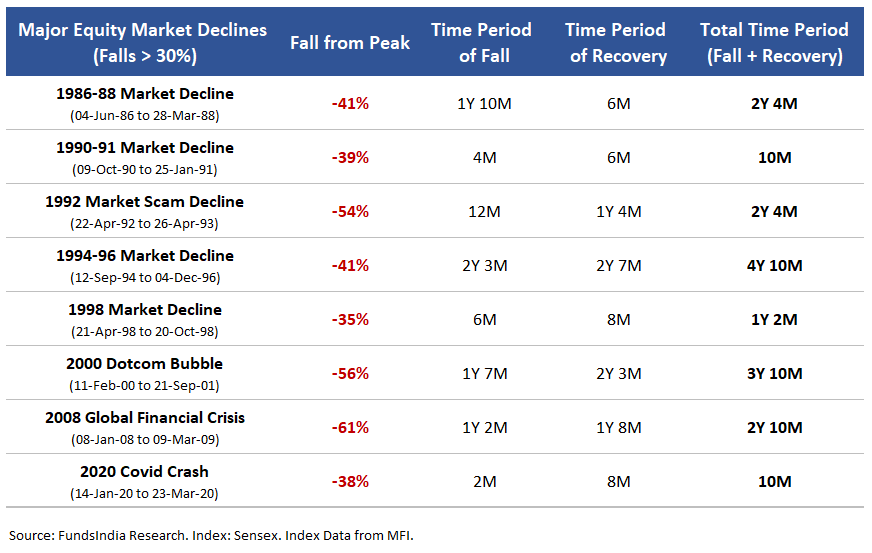Screen dimensions: 872x553
Task: Click the 1990-91 Market Decline row label
Action: coord(145,148)
